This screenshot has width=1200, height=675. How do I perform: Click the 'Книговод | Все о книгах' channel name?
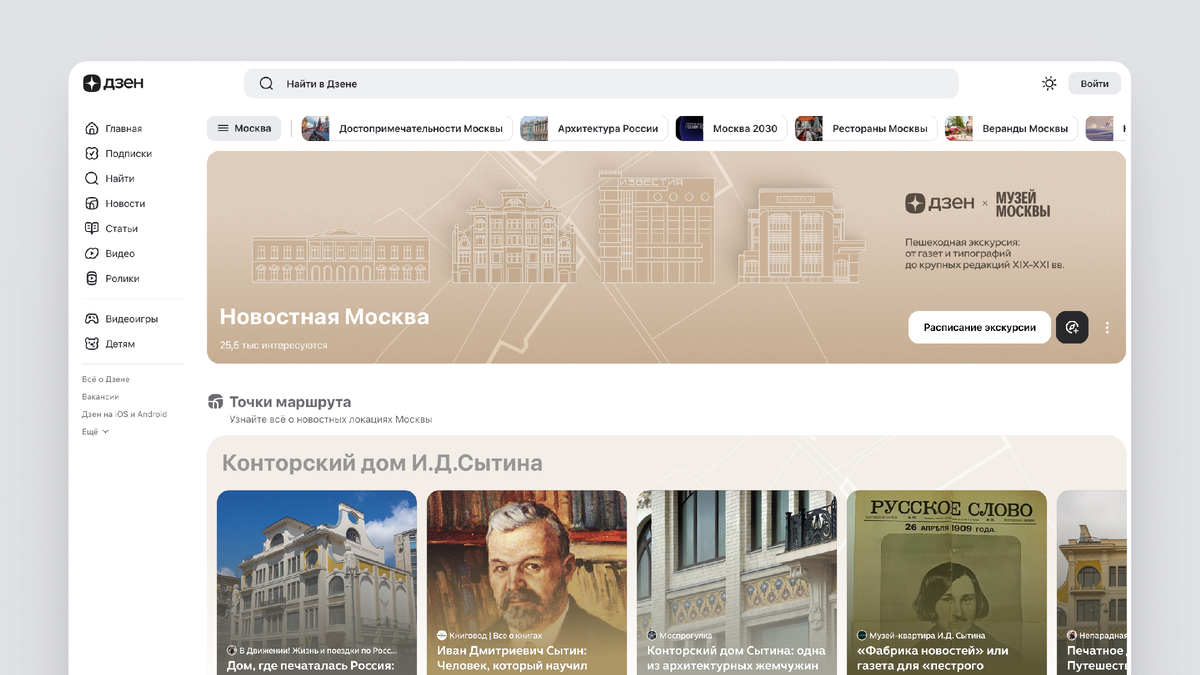[496, 635]
